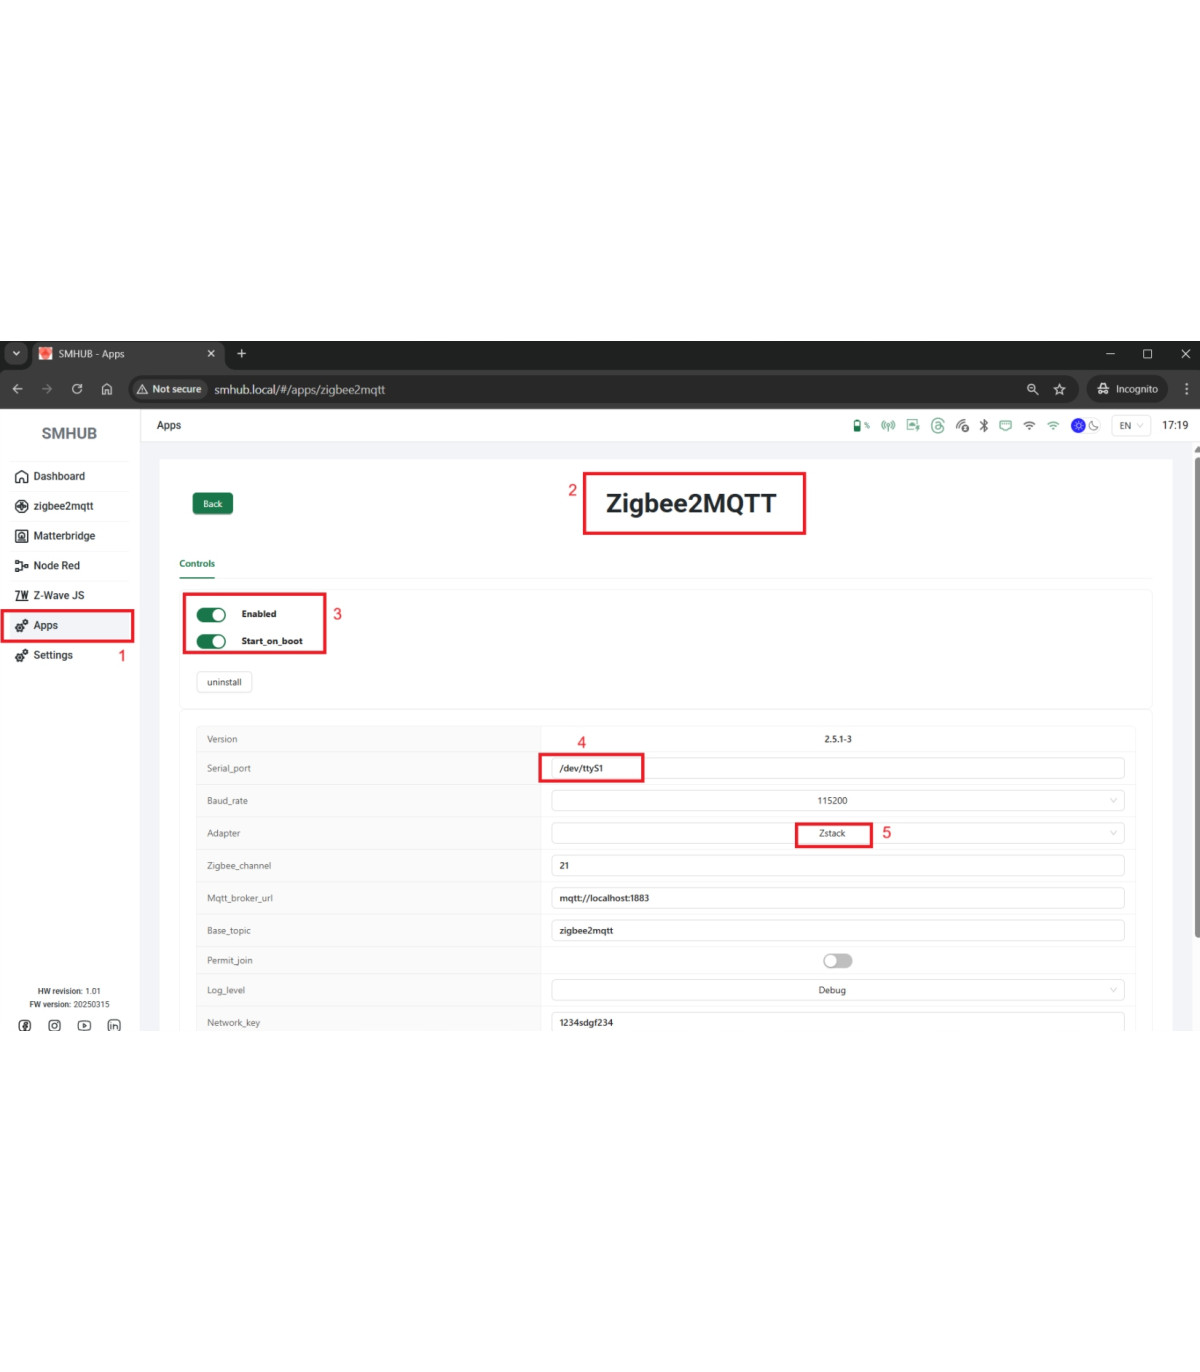The height and width of the screenshot is (1372, 1200).
Task: Open the Log_level dropdown set to Debug
Action: click(837, 990)
